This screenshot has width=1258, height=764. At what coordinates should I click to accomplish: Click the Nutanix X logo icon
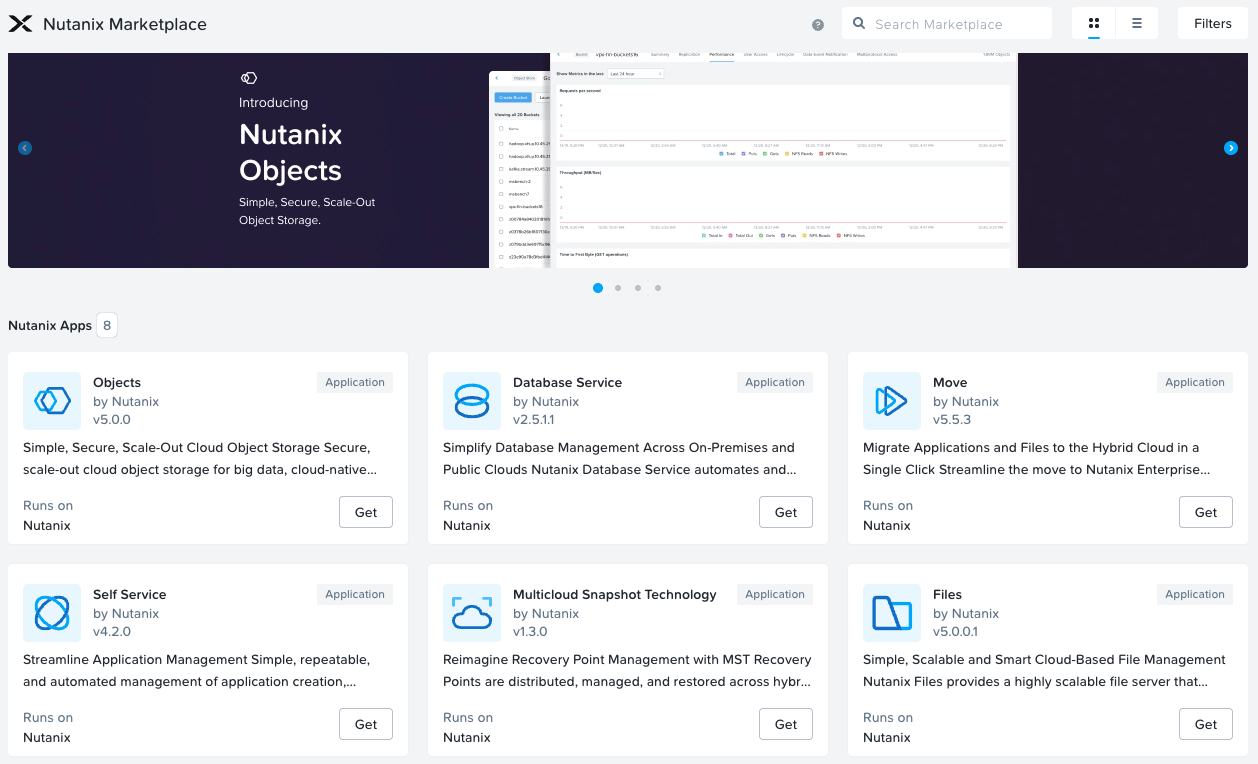point(20,24)
